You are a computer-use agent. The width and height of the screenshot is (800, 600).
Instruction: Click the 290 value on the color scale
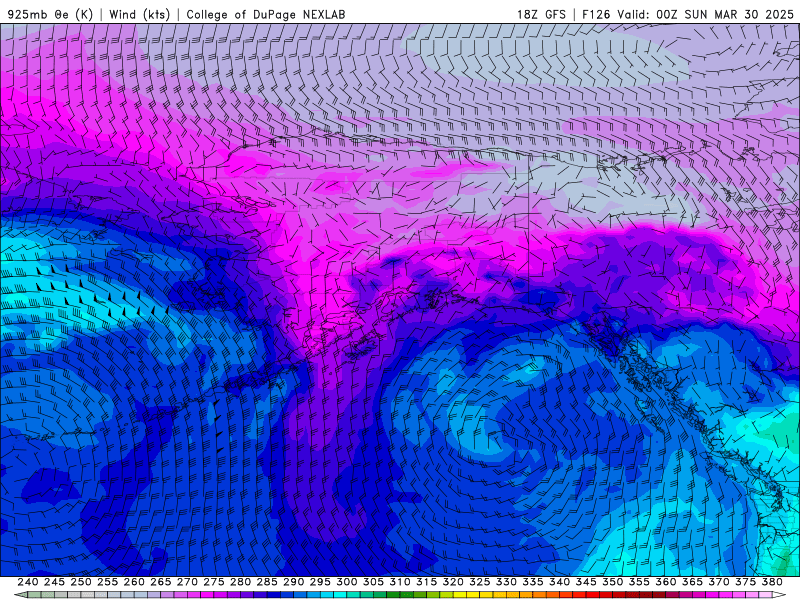[x=293, y=582]
